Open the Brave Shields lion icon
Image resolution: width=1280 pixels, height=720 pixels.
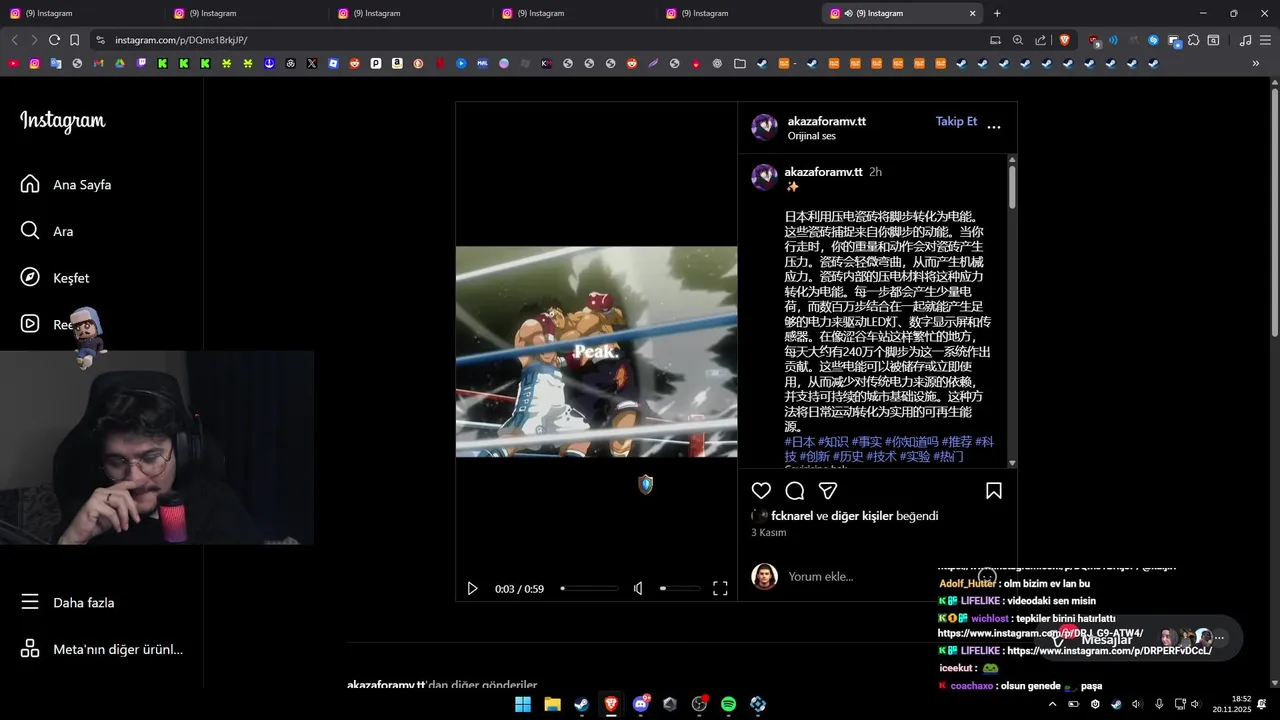pos(1064,40)
